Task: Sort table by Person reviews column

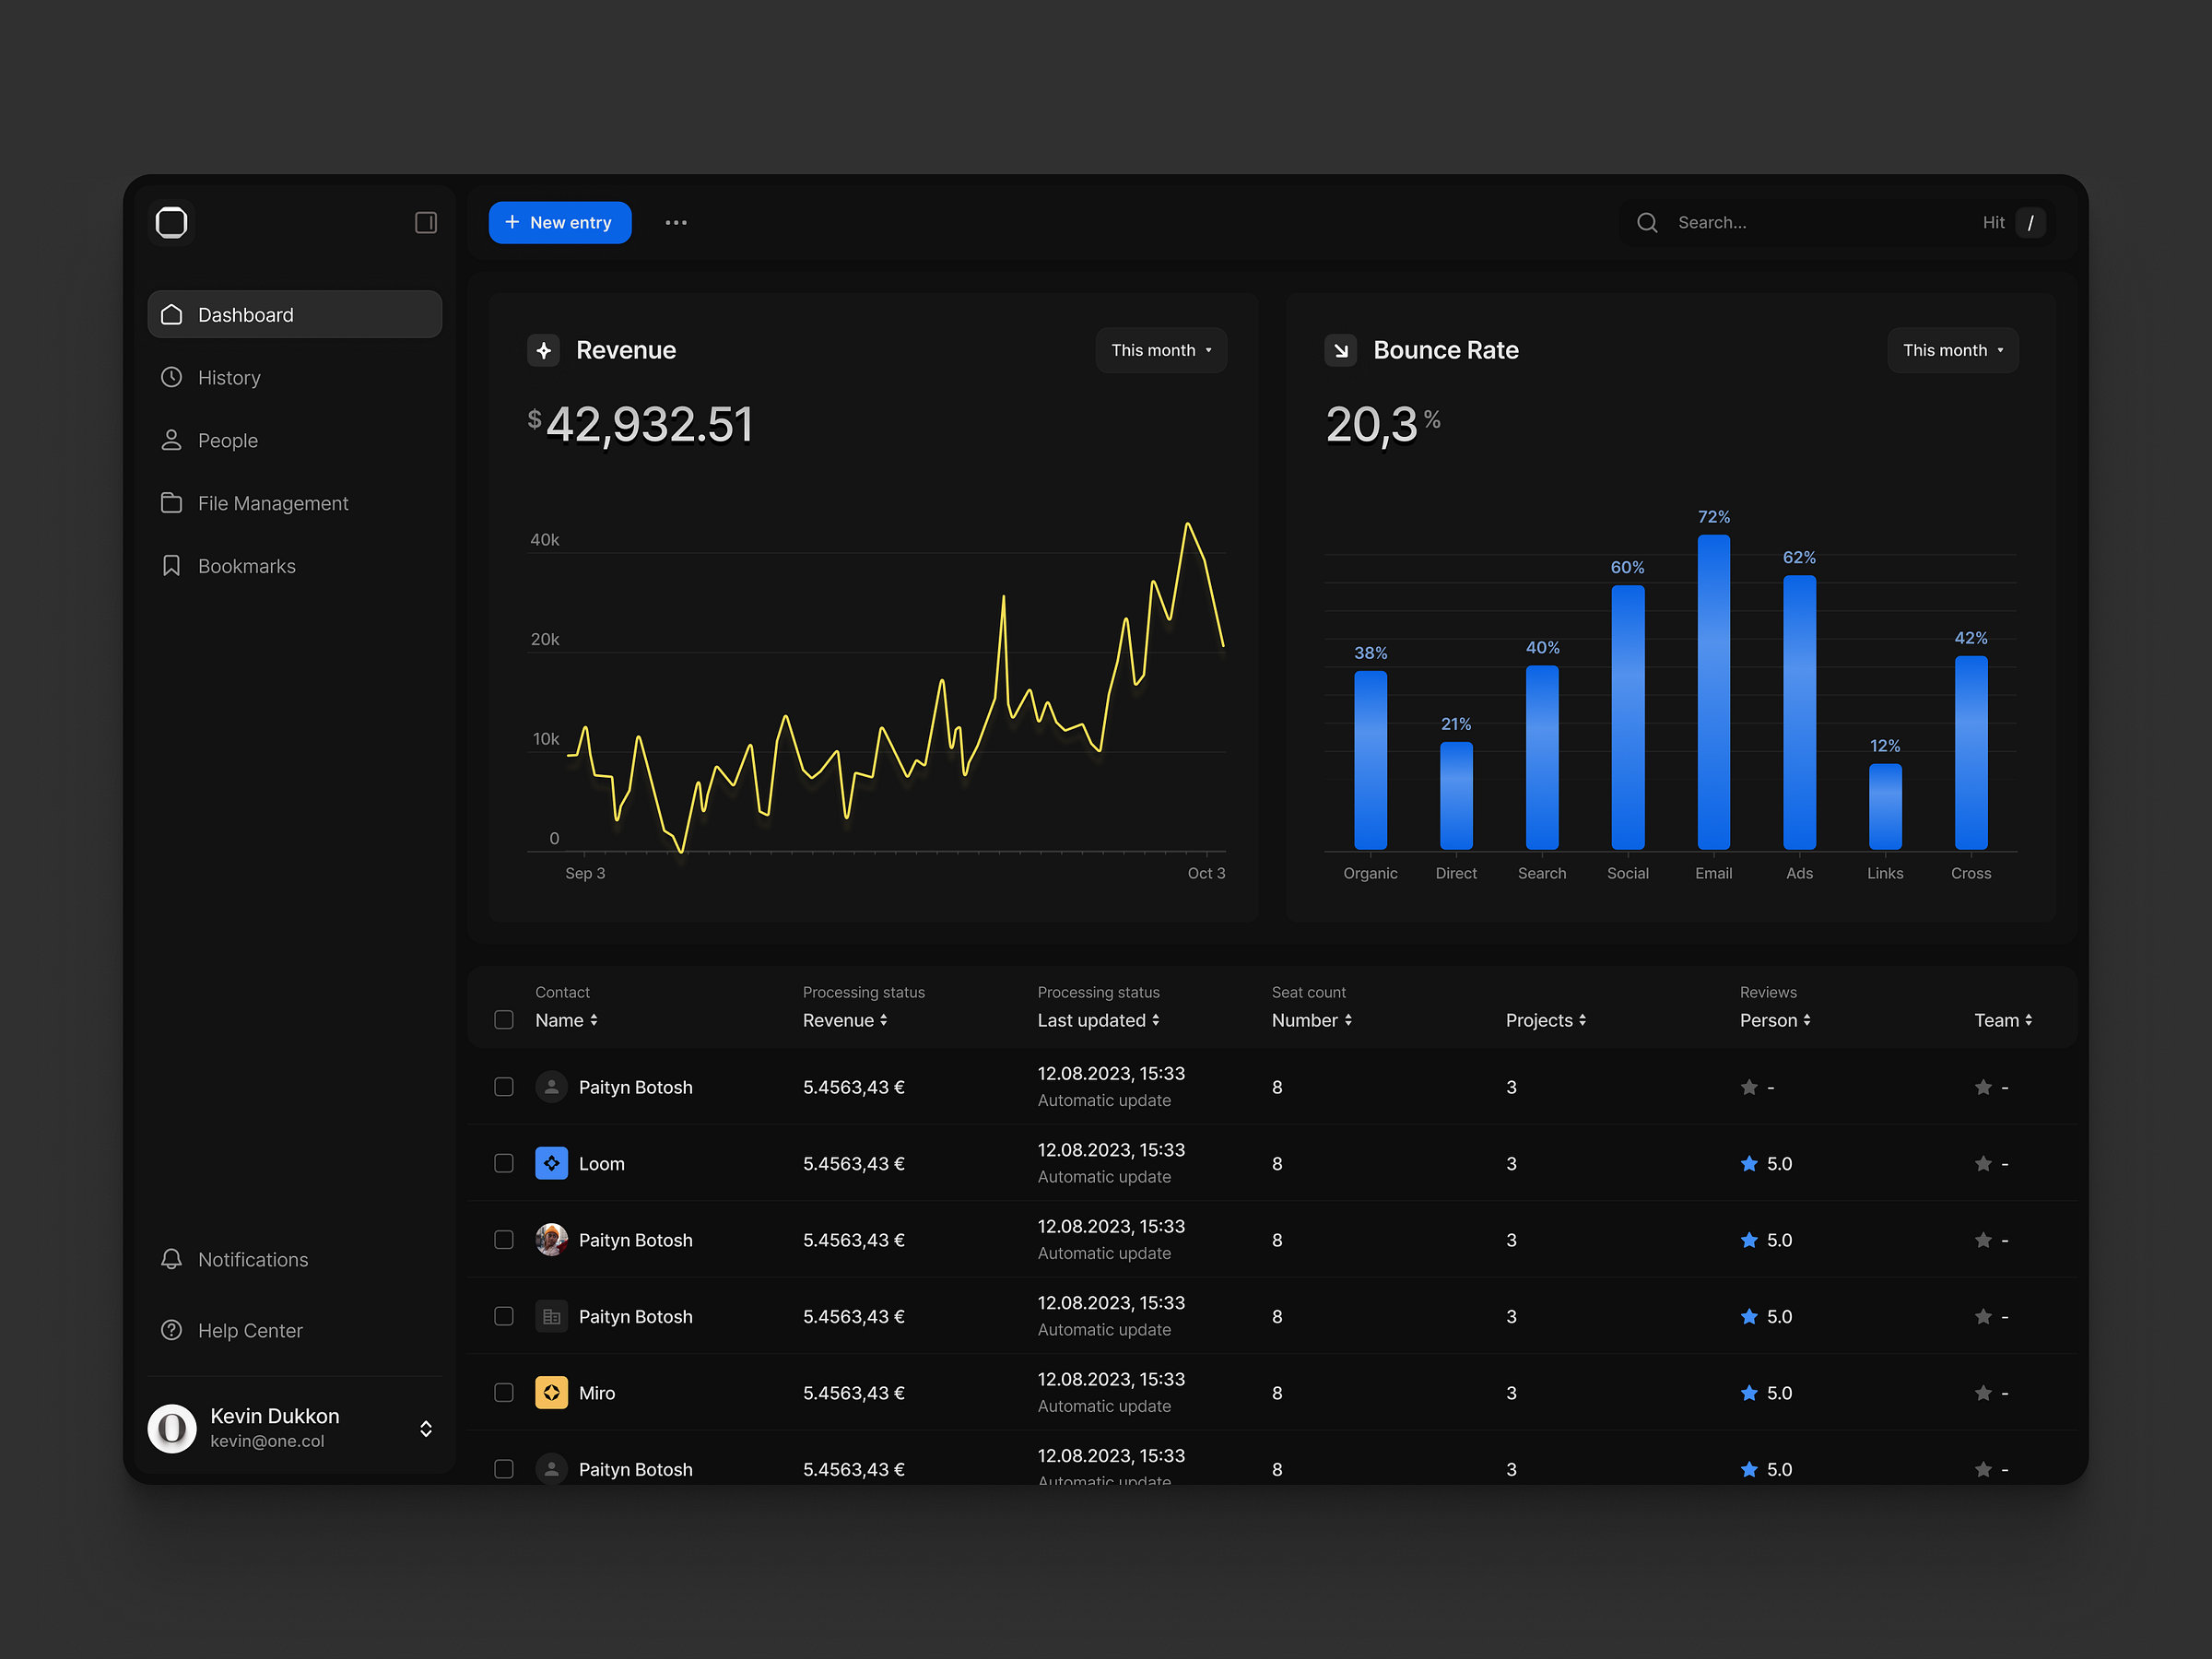Action: 1775,1020
